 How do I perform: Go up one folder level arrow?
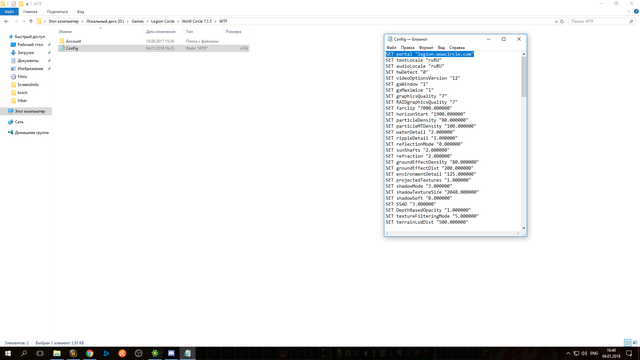[31, 21]
